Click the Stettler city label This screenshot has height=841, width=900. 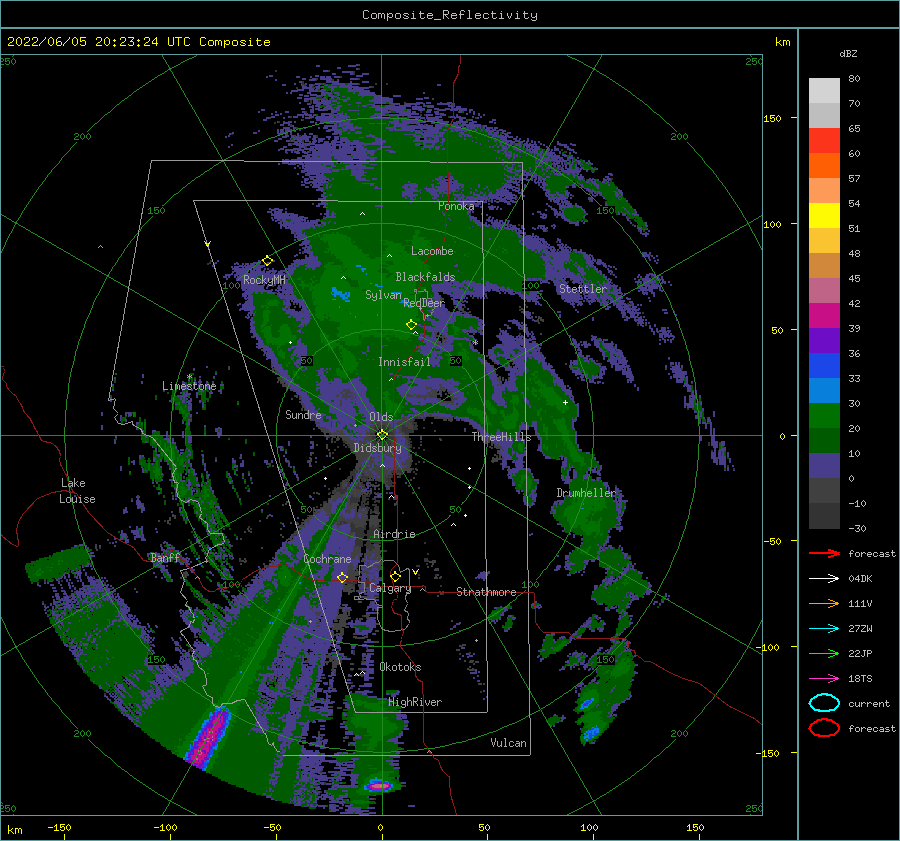(583, 289)
